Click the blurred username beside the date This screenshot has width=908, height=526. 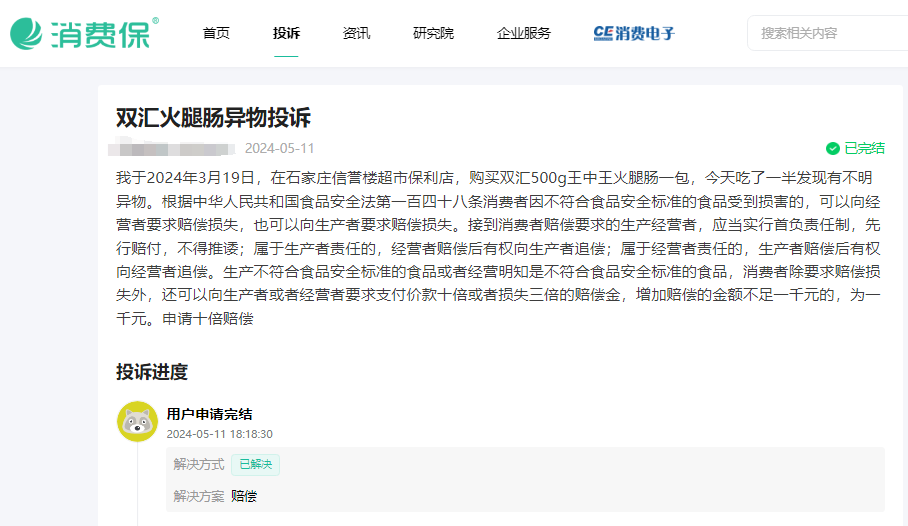(171, 148)
